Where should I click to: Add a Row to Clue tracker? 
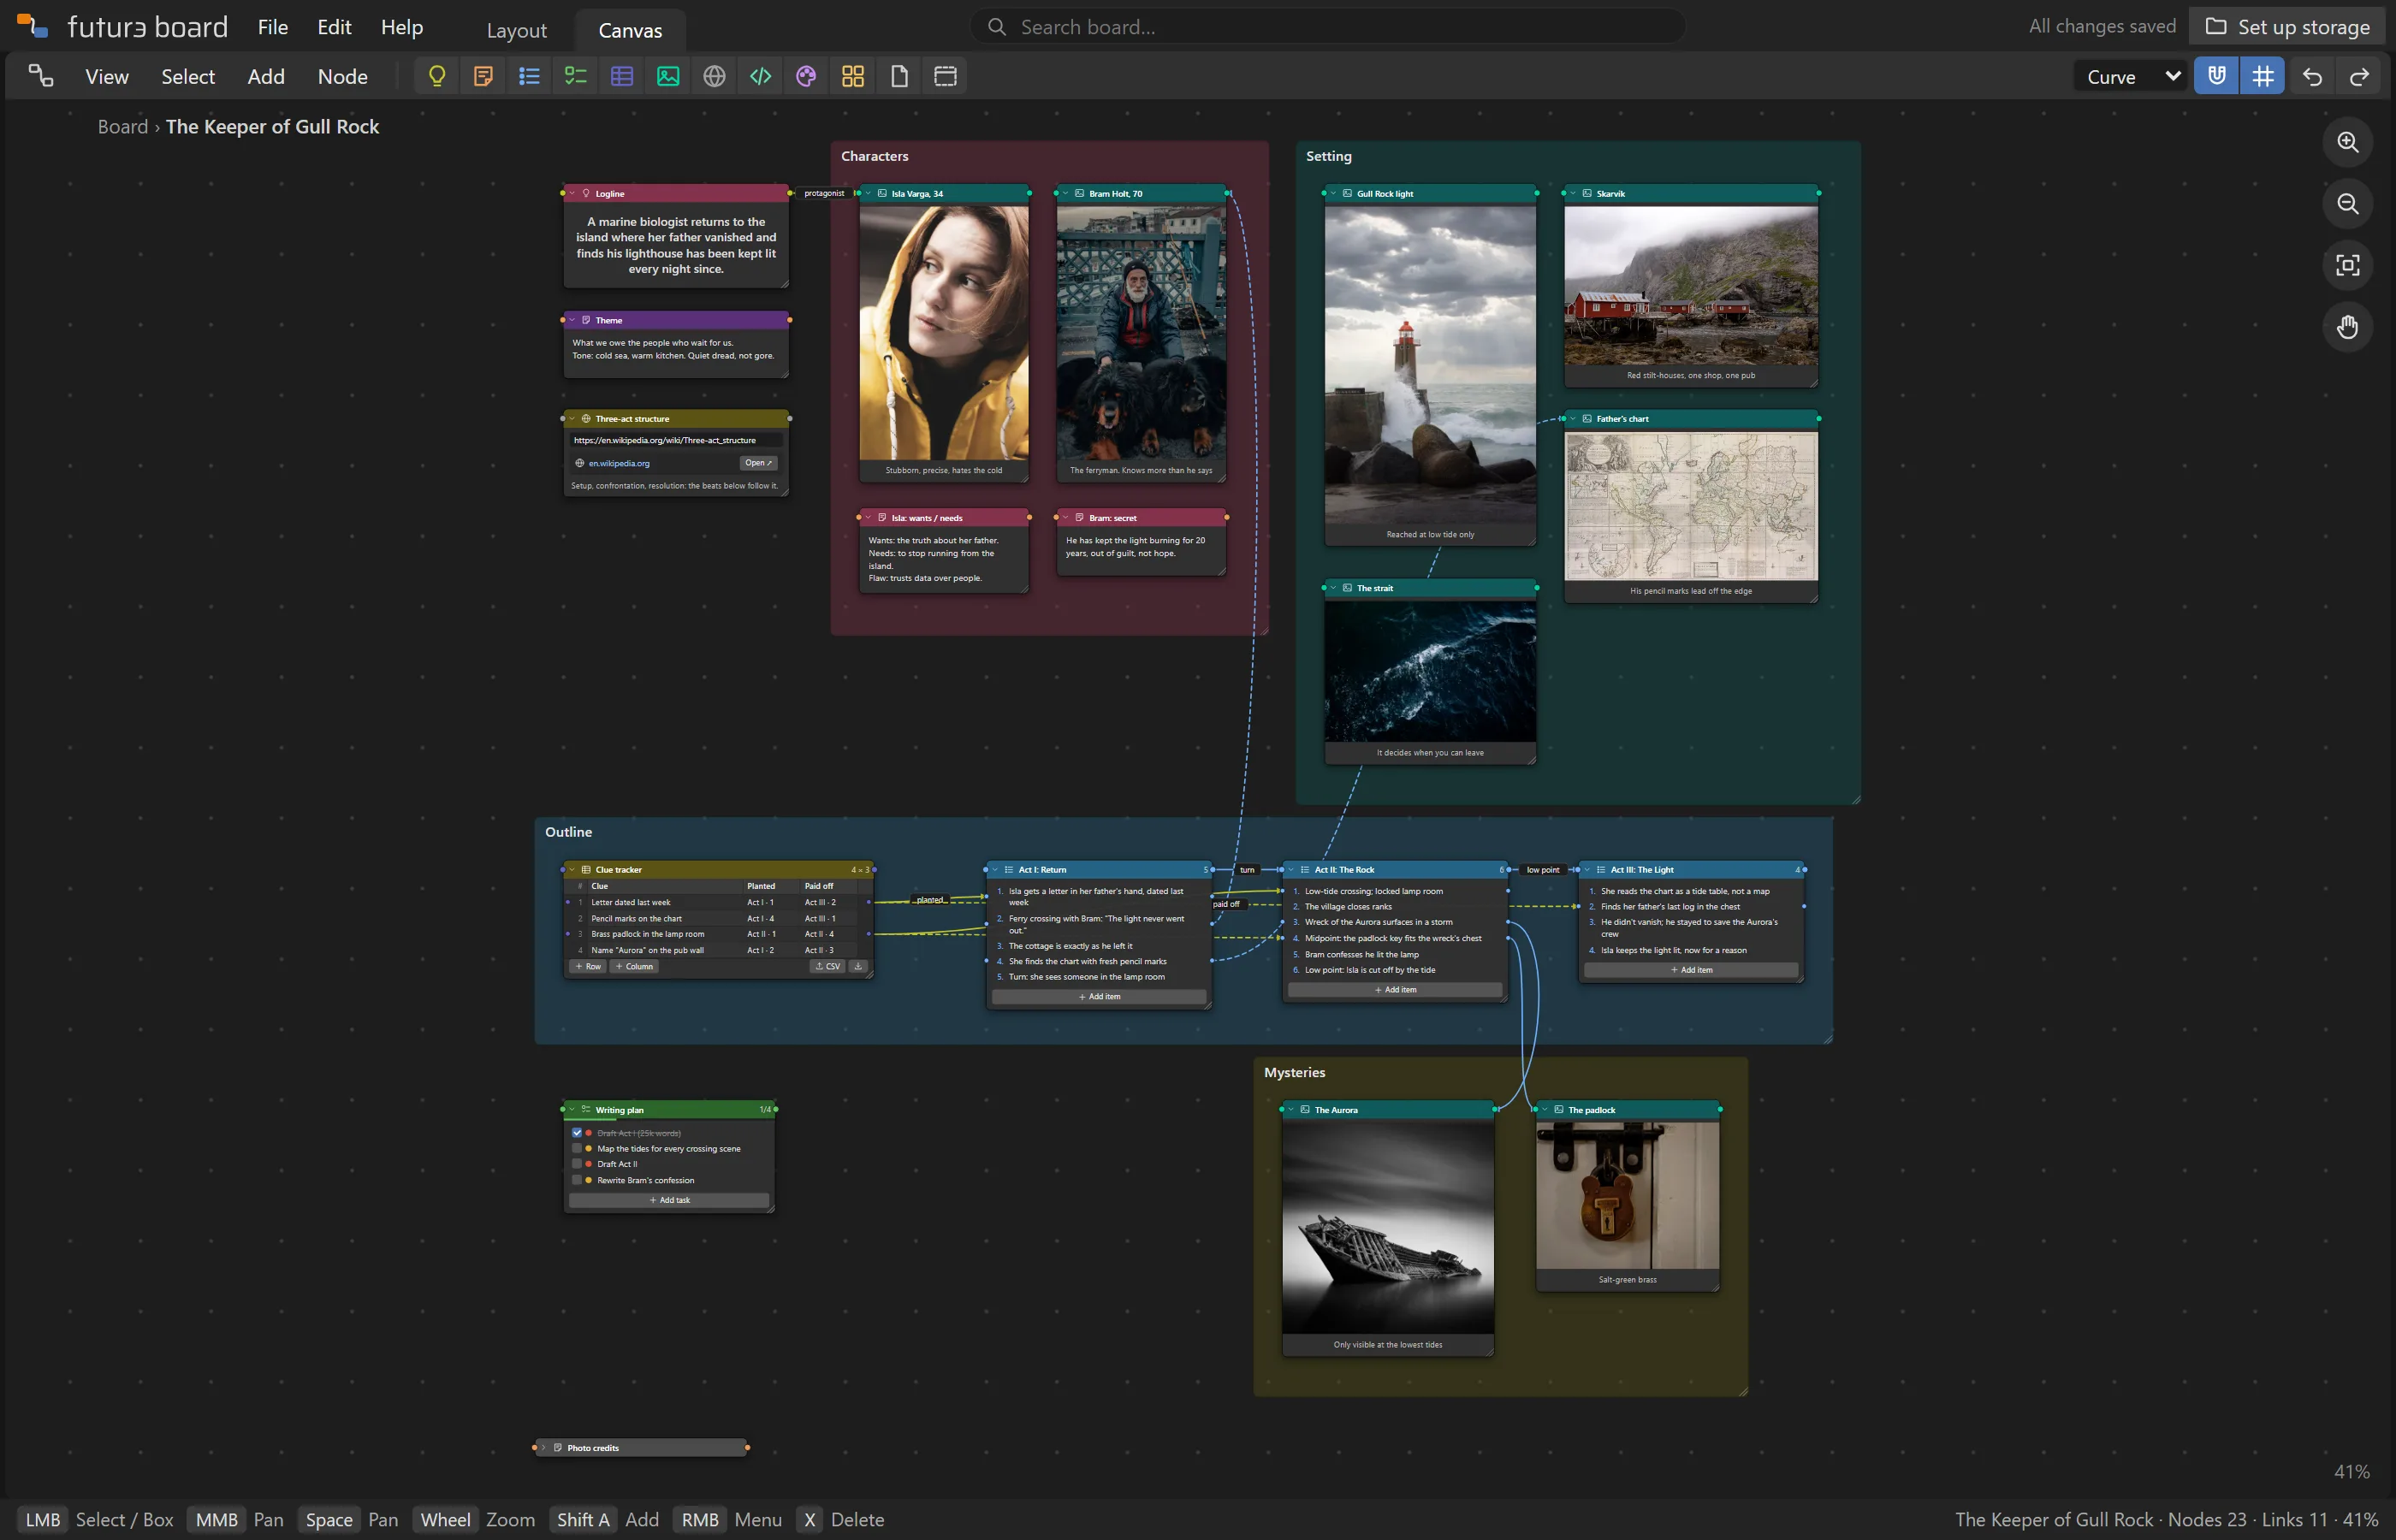click(588, 967)
